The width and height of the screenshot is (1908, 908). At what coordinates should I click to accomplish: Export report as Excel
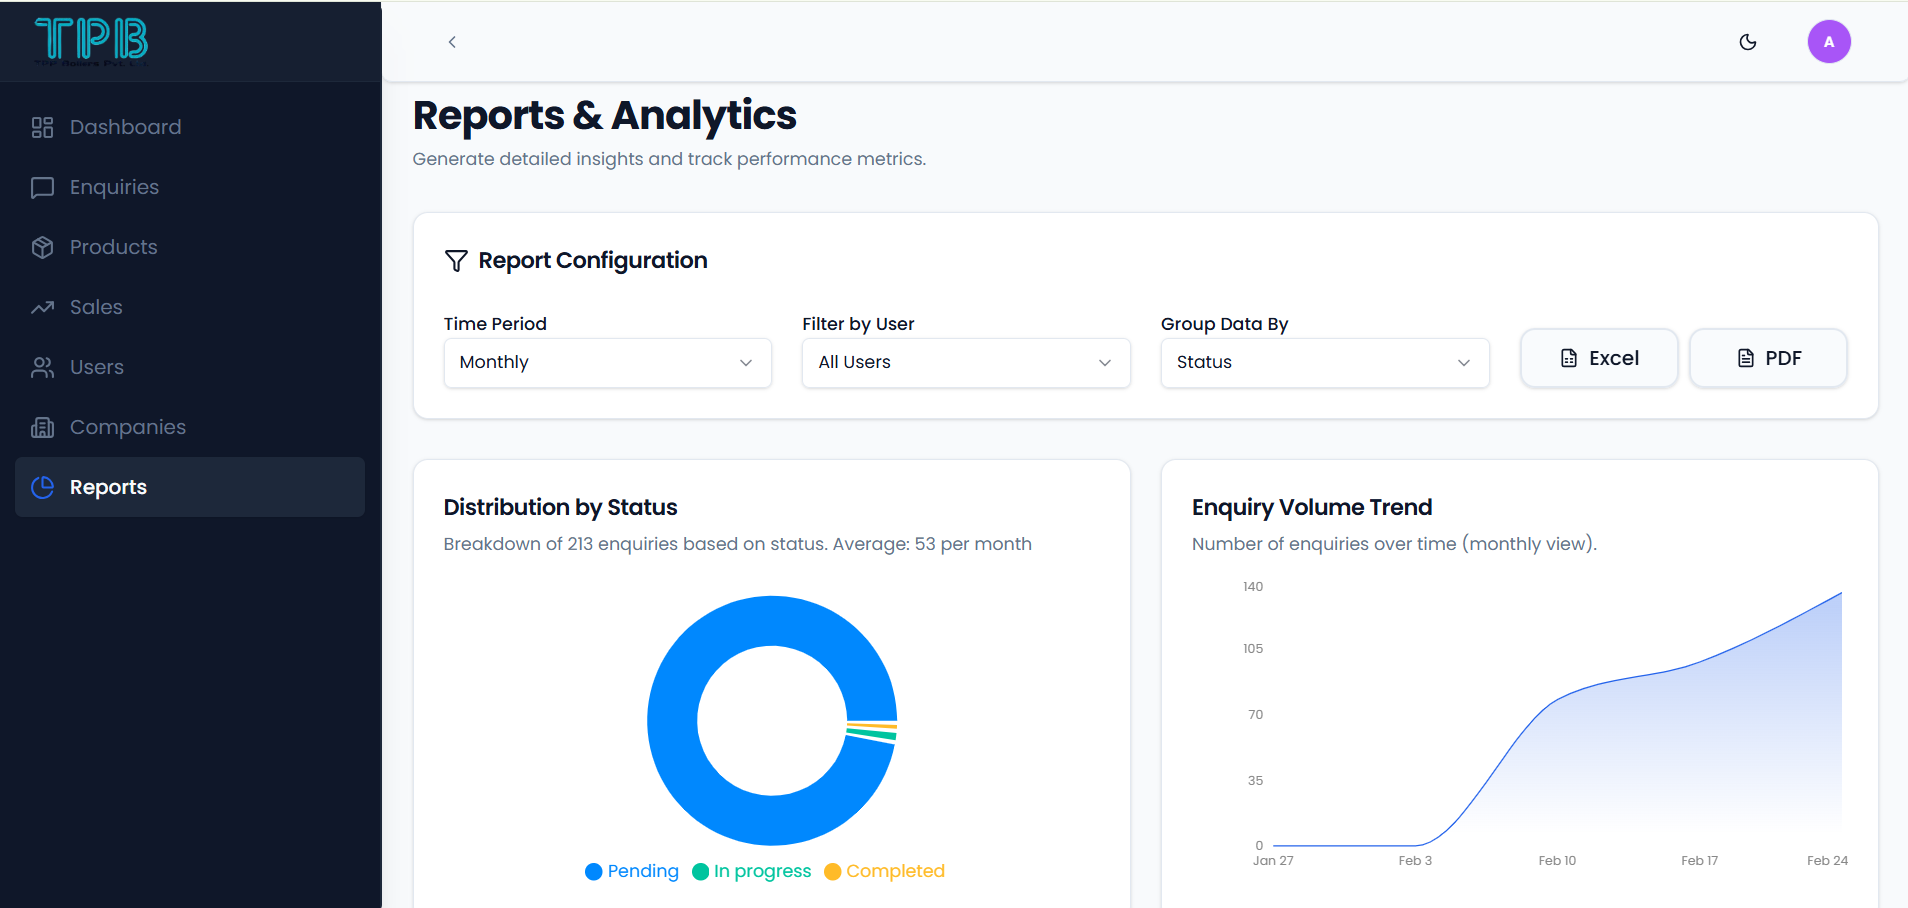coord(1598,358)
